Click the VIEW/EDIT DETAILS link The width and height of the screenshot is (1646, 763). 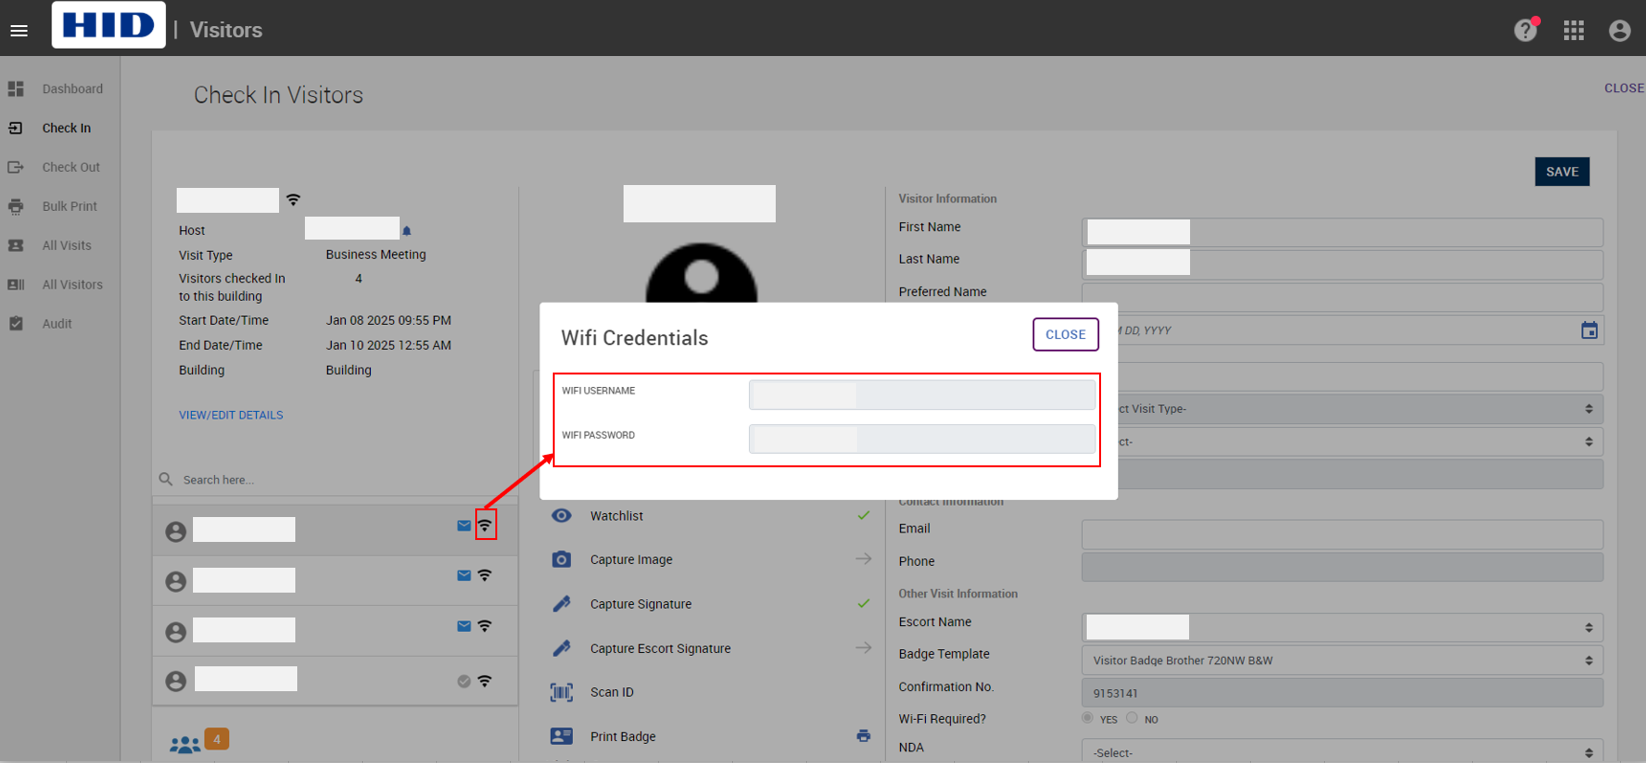point(231,415)
